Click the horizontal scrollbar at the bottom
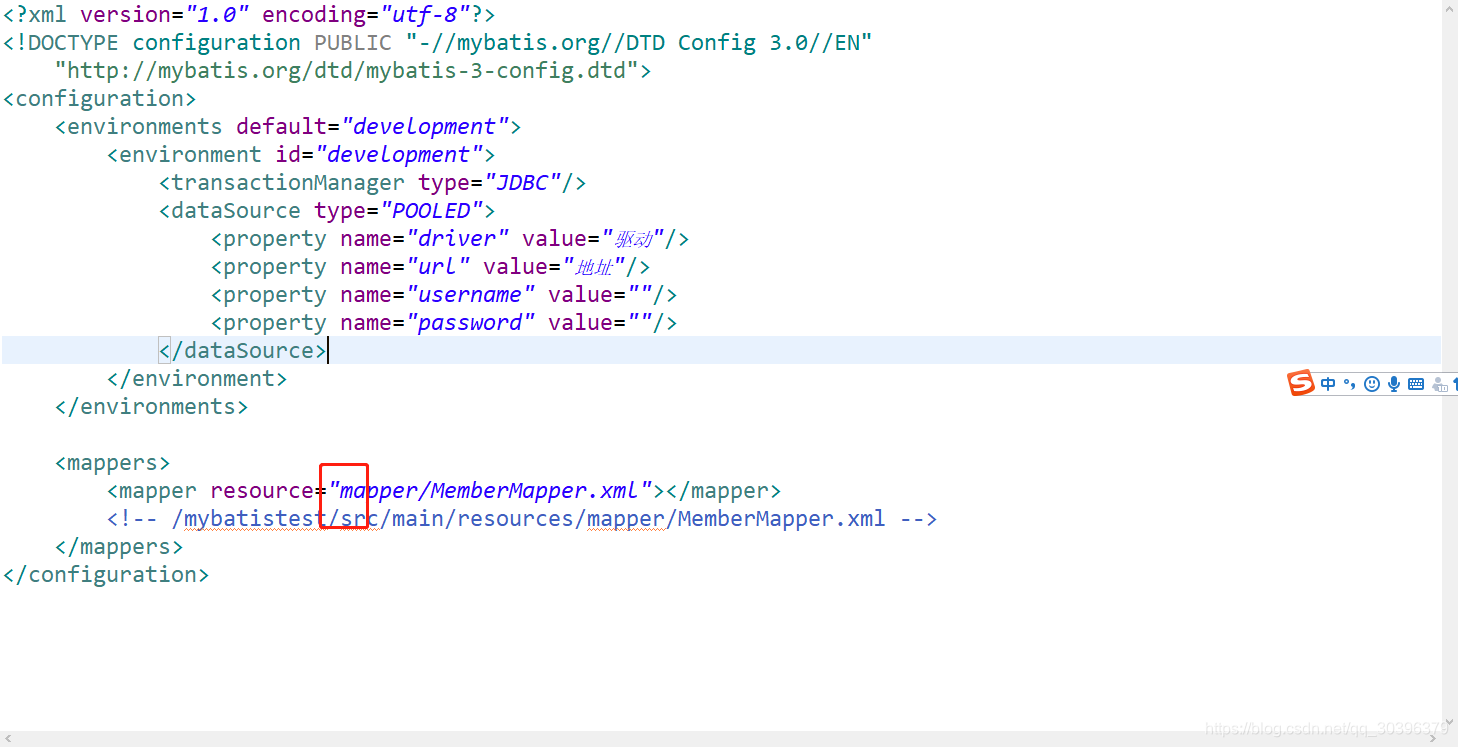 720,740
